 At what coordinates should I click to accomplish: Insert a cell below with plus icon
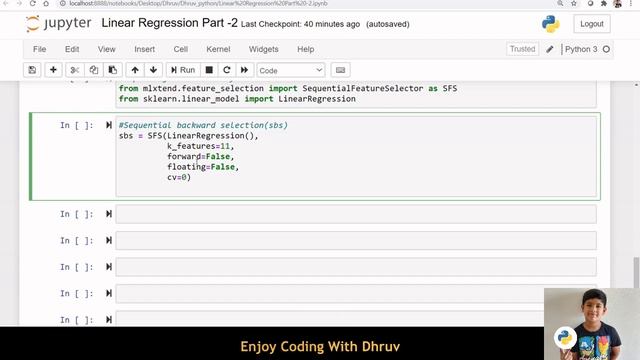point(53,70)
